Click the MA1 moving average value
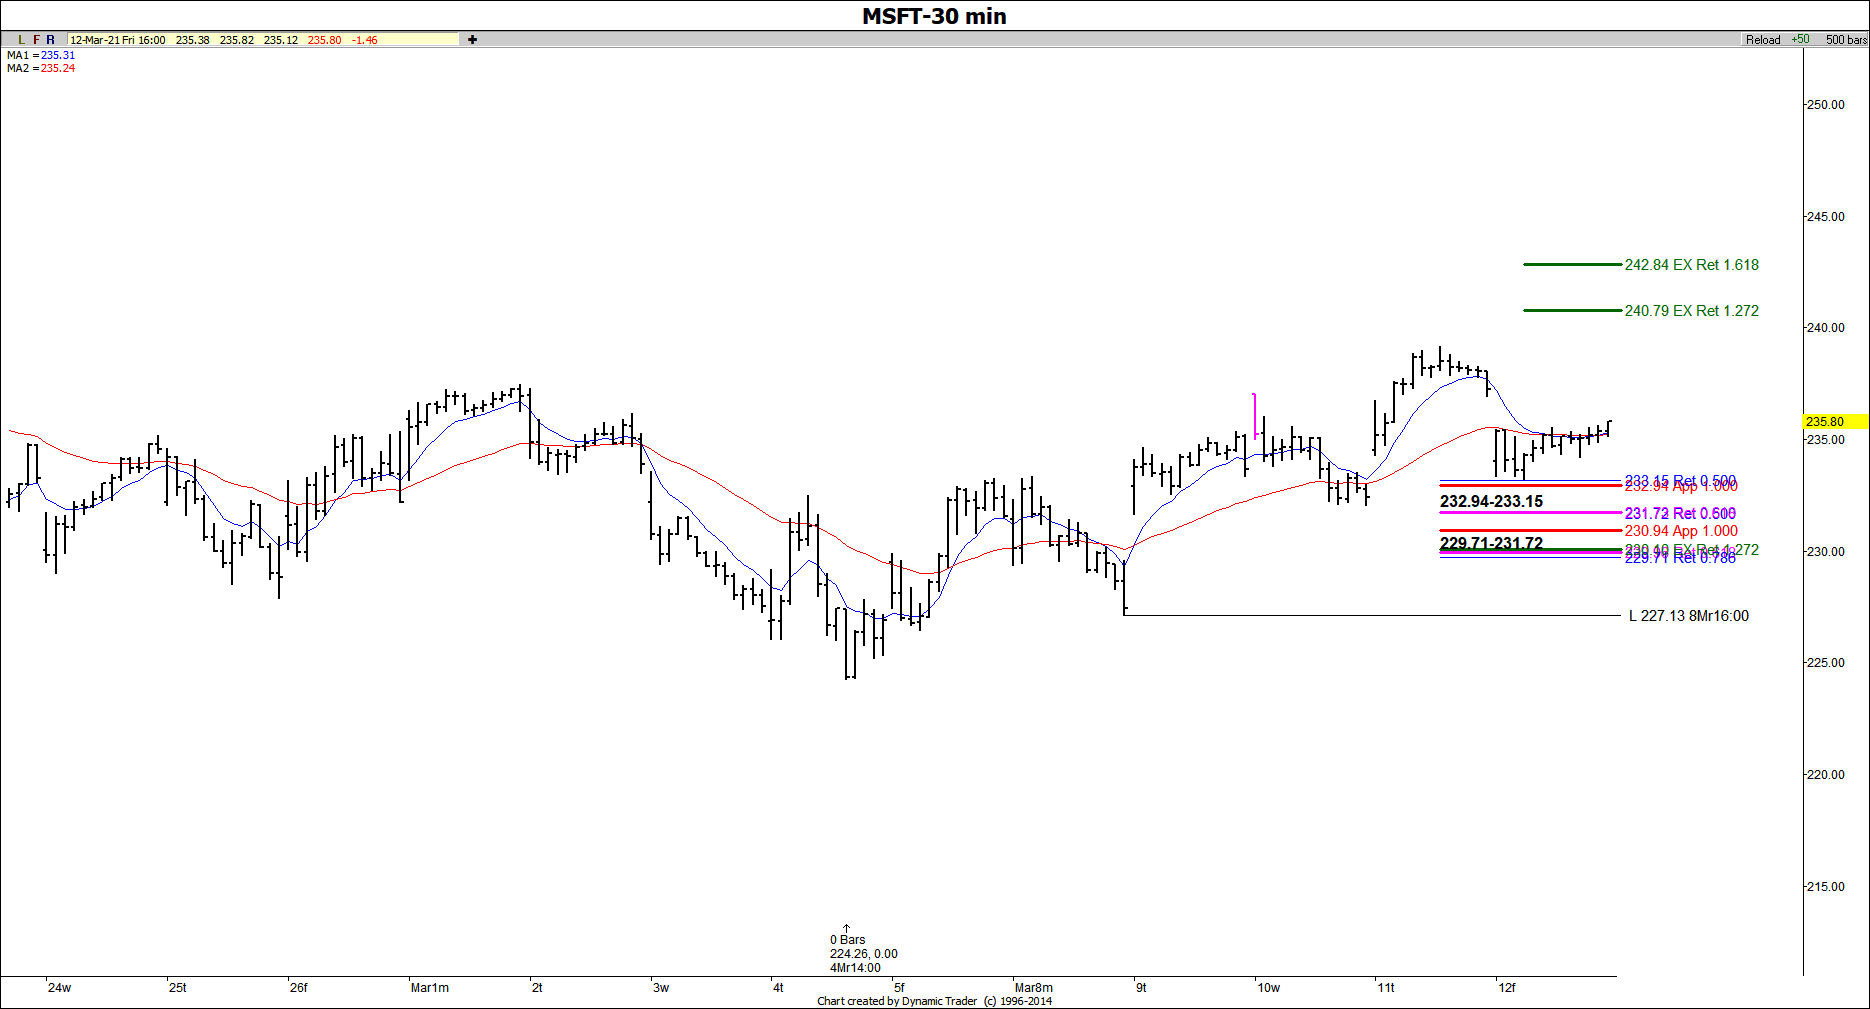Image resolution: width=1870 pixels, height=1009 pixels. (57, 55)
